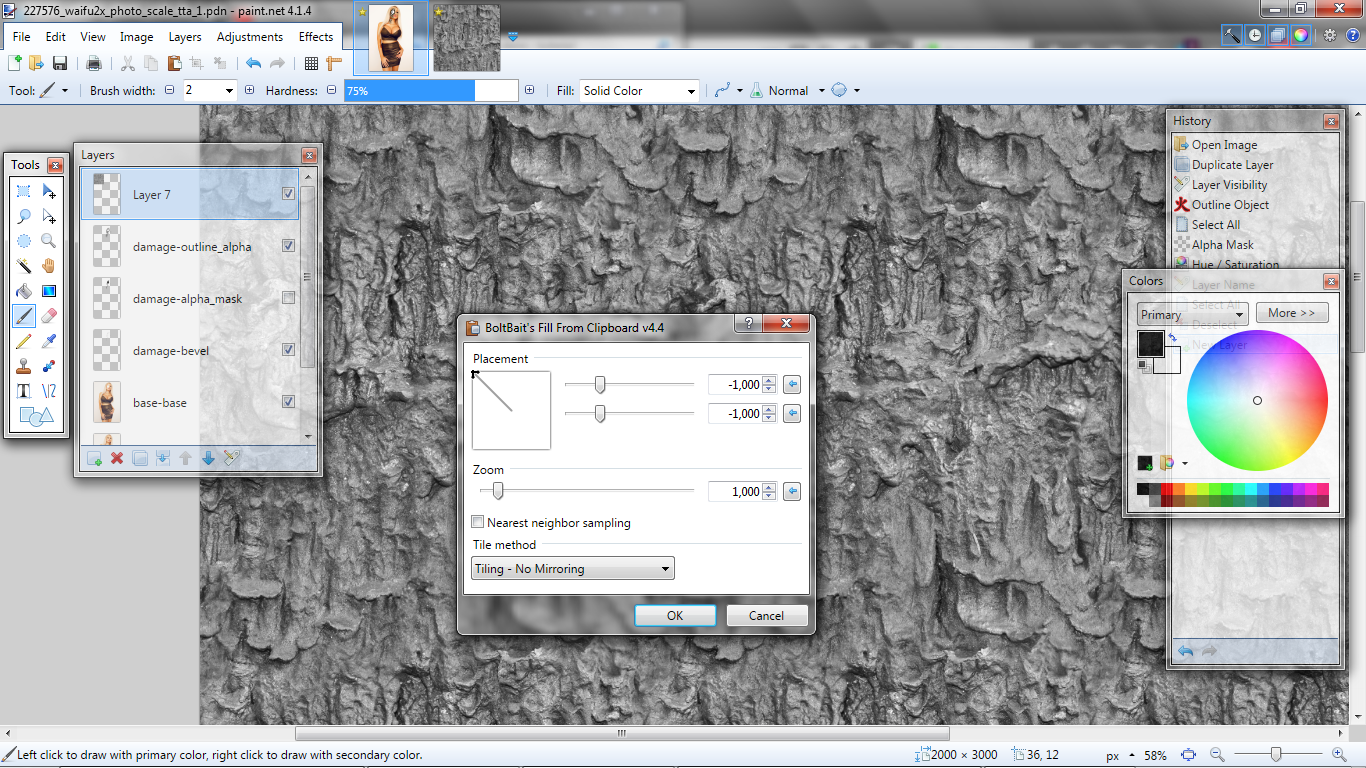This screenshot has height=768, width=1366.
Task: Toggle Layer 7 visibility checkbox
Action: [x=288, y=194]
